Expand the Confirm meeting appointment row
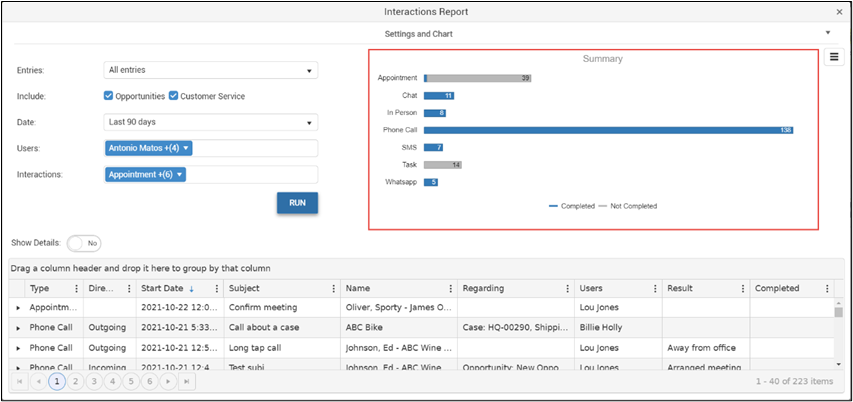 pyautogui.click(x=18, y=308)
